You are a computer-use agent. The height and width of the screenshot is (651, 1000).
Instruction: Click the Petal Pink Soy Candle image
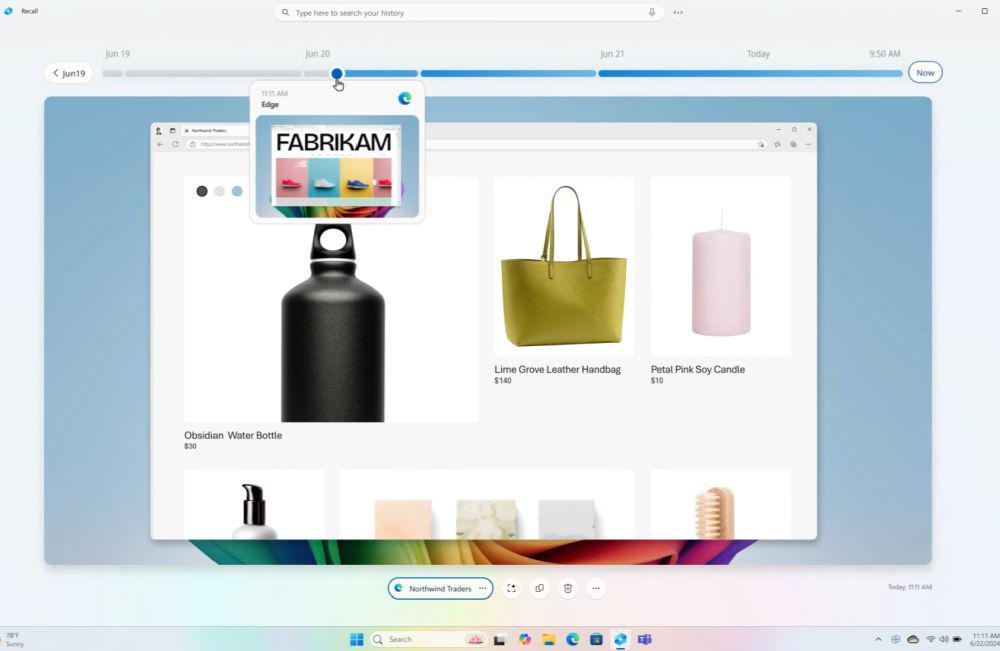point(721,267)
